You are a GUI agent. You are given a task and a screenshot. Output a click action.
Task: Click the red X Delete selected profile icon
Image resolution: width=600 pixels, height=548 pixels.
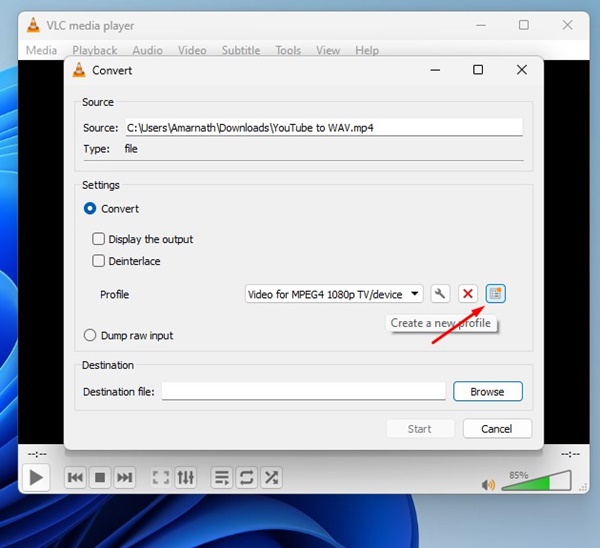click(x=468, y=294)
